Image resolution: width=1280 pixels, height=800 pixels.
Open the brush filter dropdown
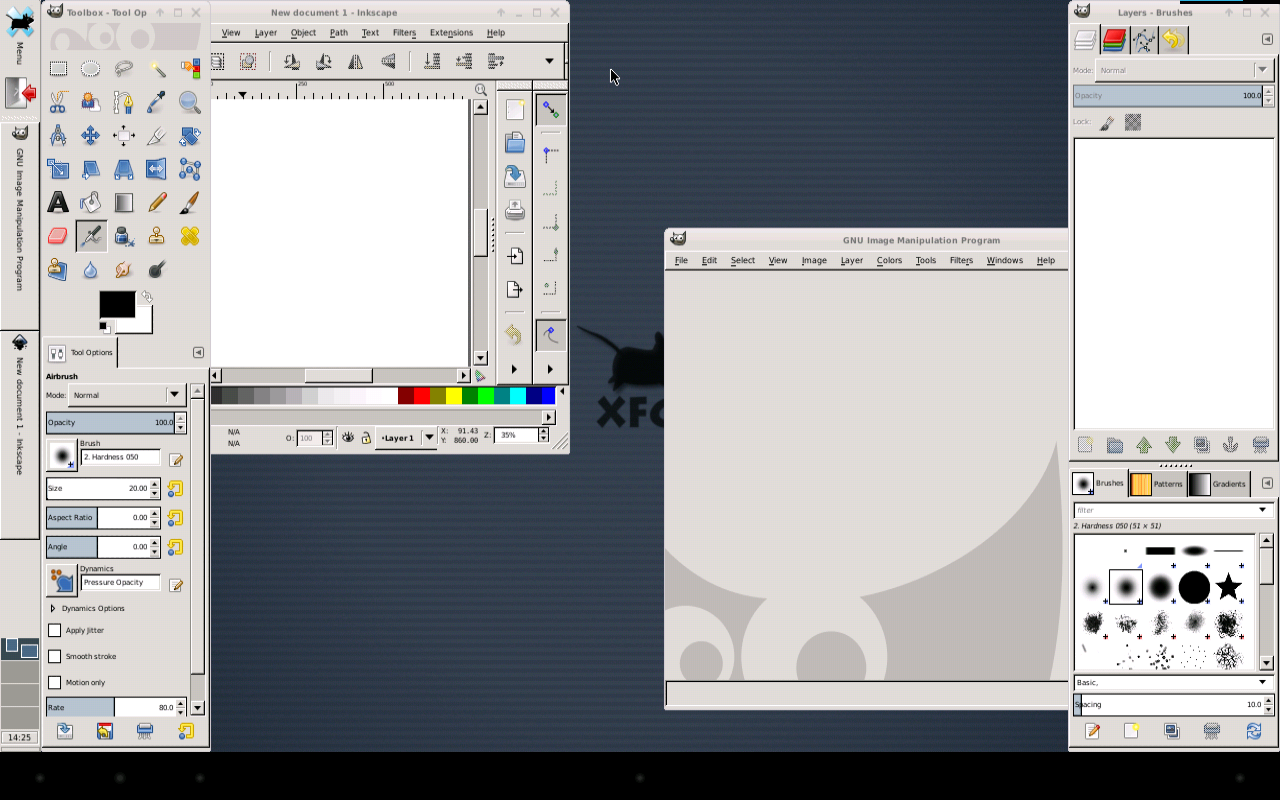click(x=1263, y=510)
